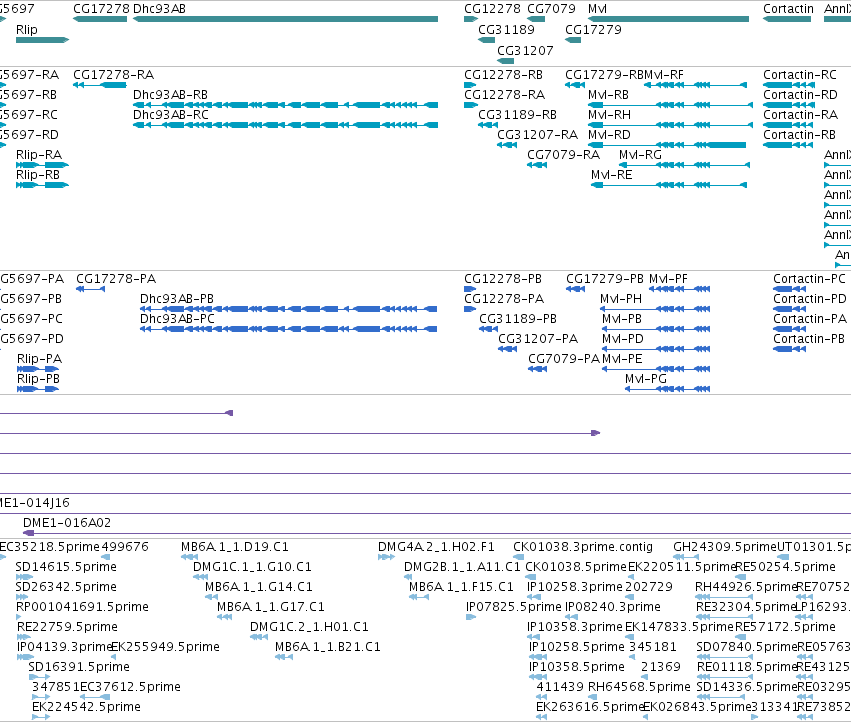Screen dimensions: 851x722
Task: Open the Rlip-RB transcript label
Action: pos(38,175)
